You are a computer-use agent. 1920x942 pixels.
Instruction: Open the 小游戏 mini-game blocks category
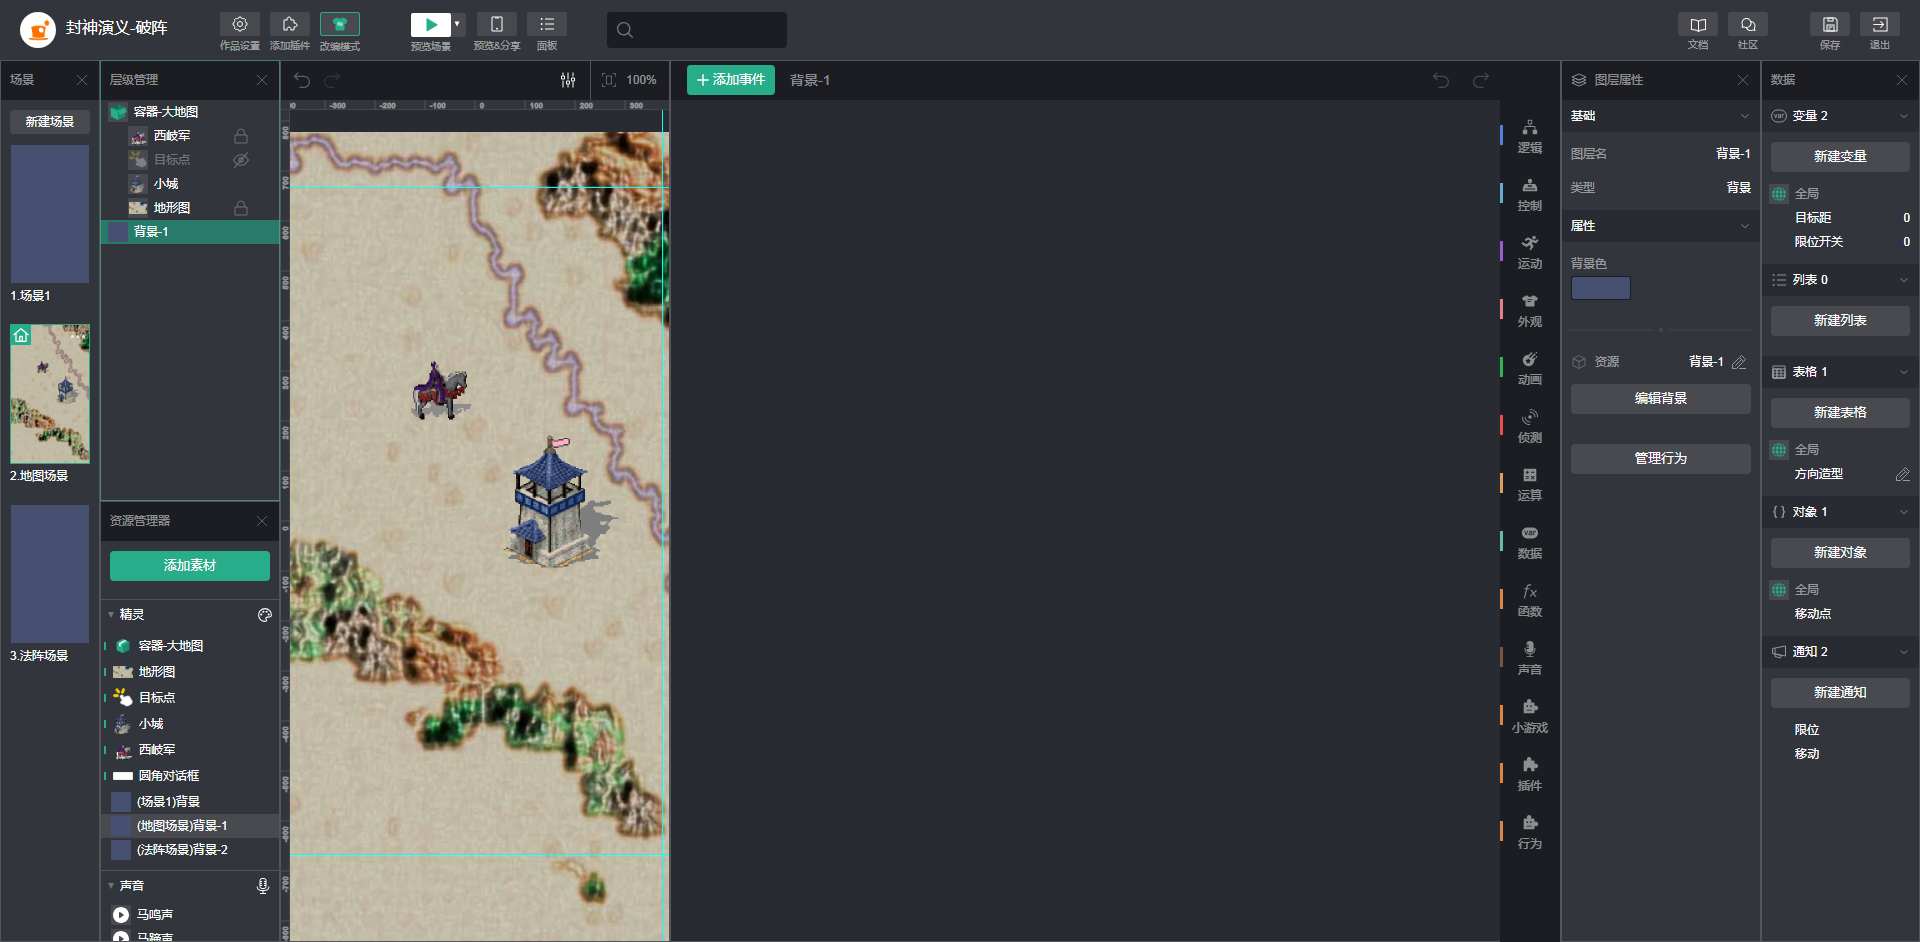click(x=1530, y=717)
